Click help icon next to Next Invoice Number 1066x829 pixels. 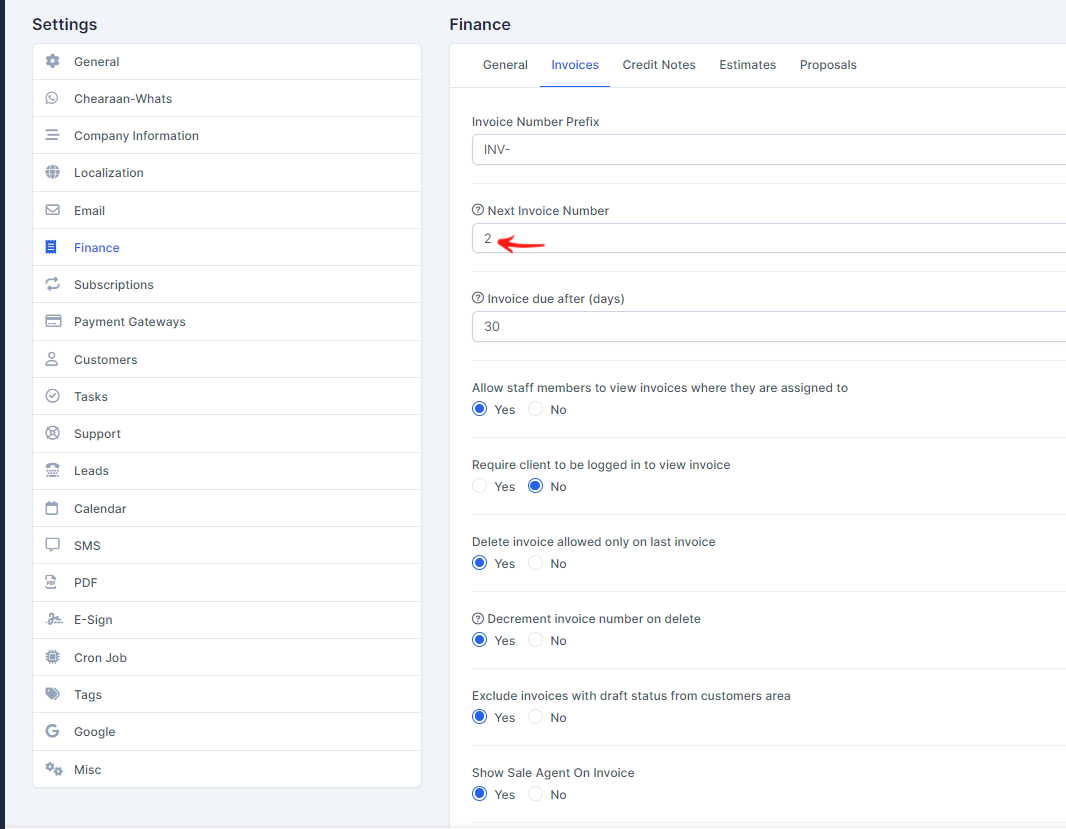(478, 211)
